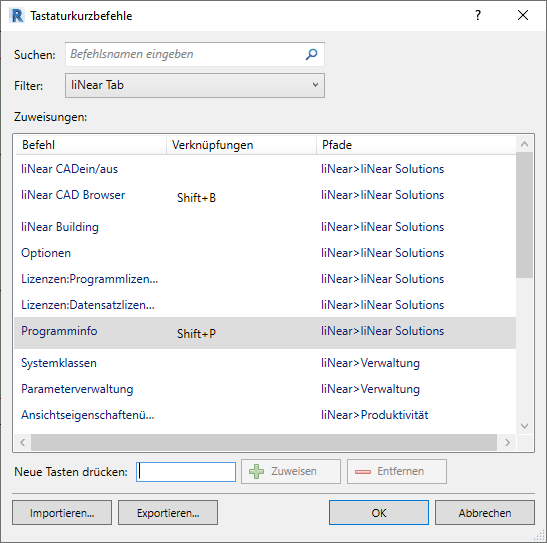Select the liNear CAD Browser command

click(x=73, y=195)
